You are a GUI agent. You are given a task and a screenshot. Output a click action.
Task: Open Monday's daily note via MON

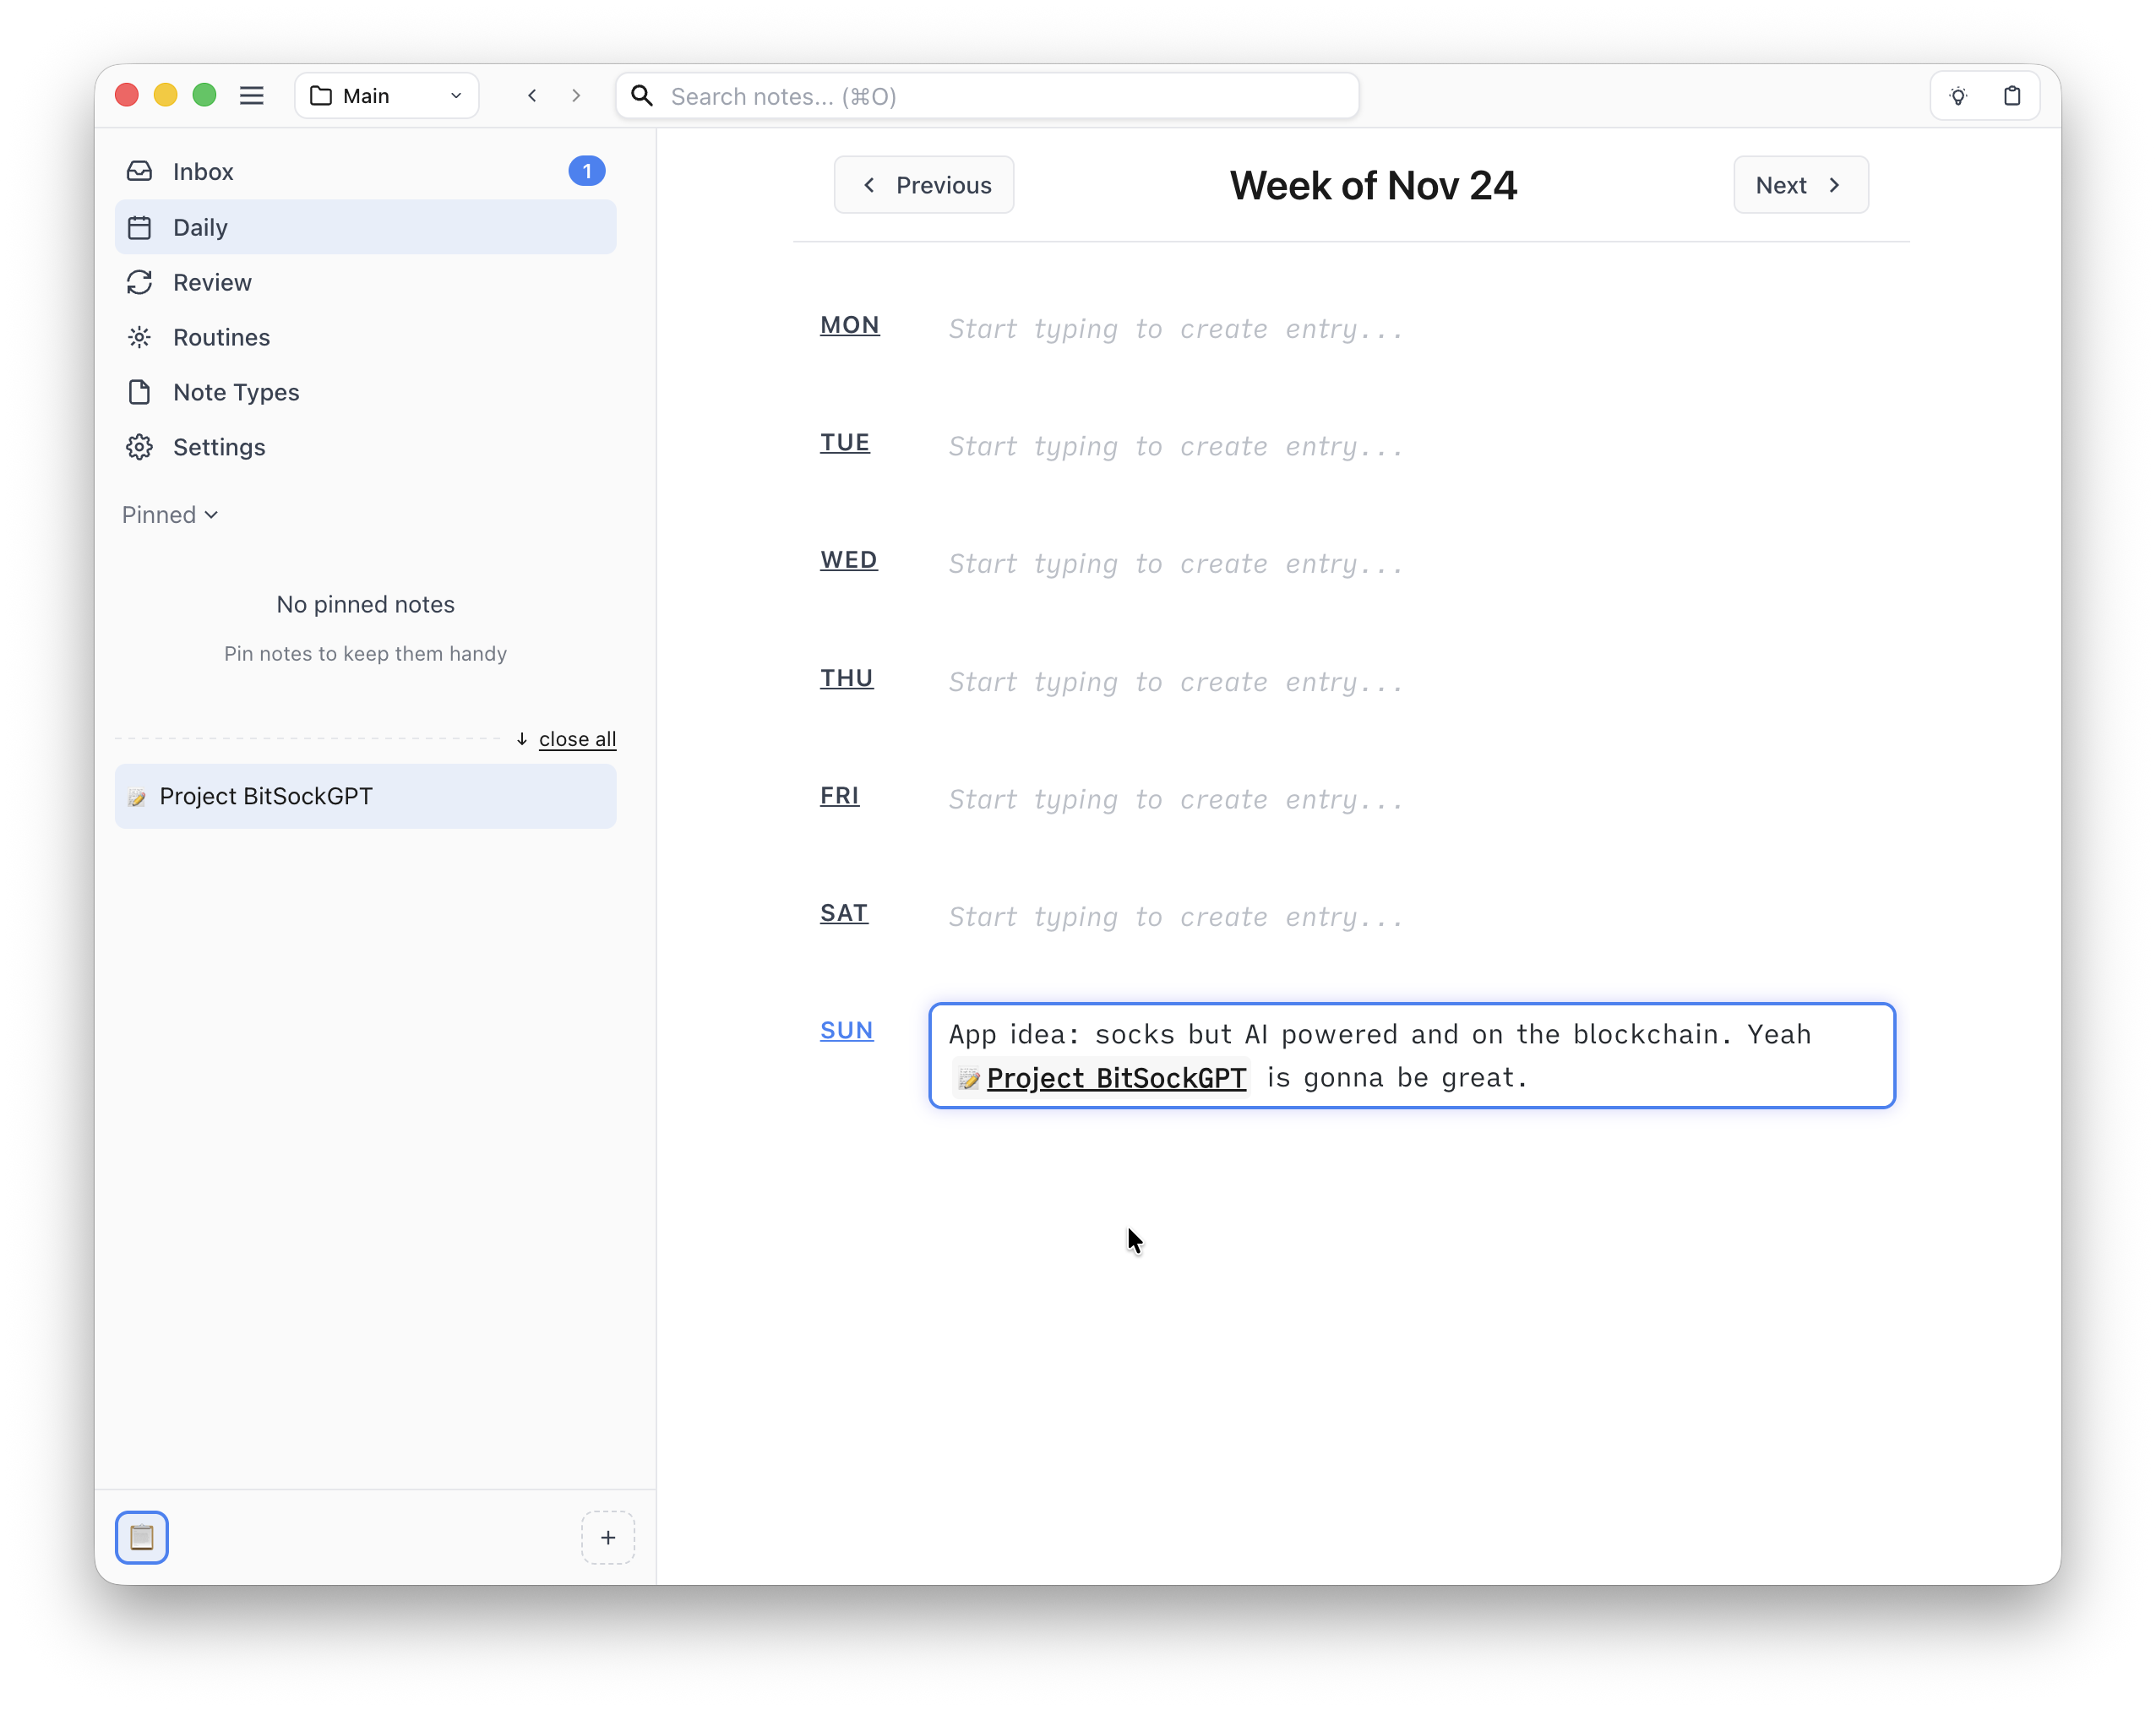(849, 324)
